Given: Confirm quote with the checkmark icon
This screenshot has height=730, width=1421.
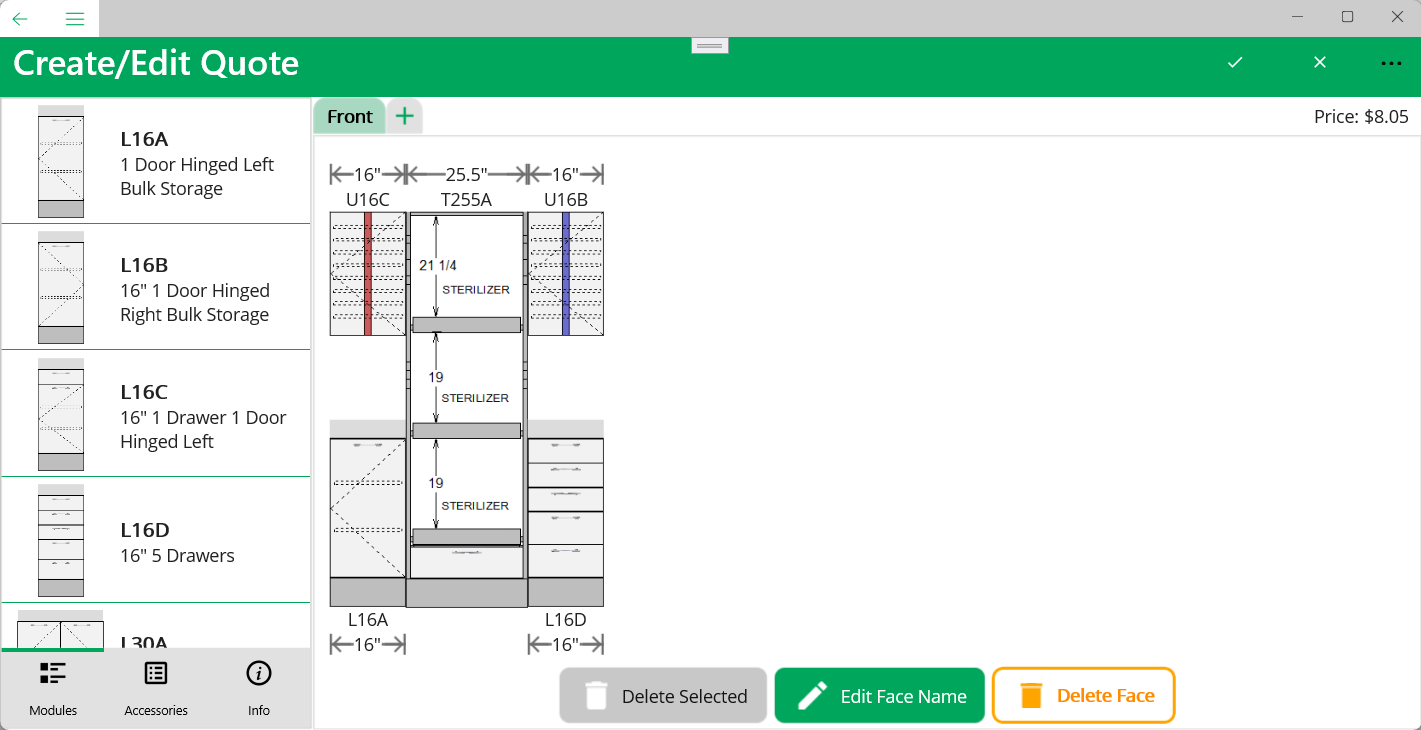Looking at the screenshot, I should click(x=1235, y=62).
